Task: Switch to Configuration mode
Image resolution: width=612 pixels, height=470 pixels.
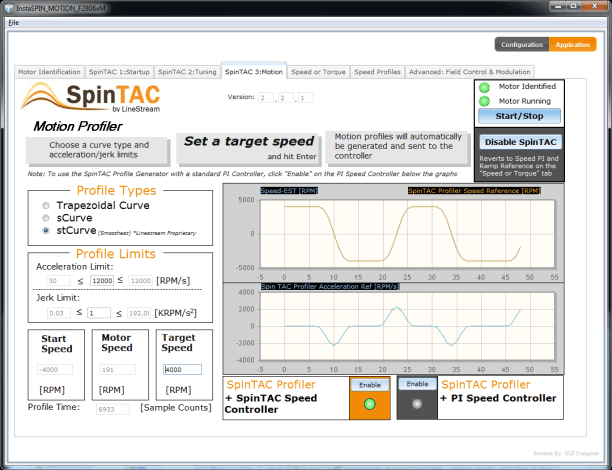Action: 521,45
